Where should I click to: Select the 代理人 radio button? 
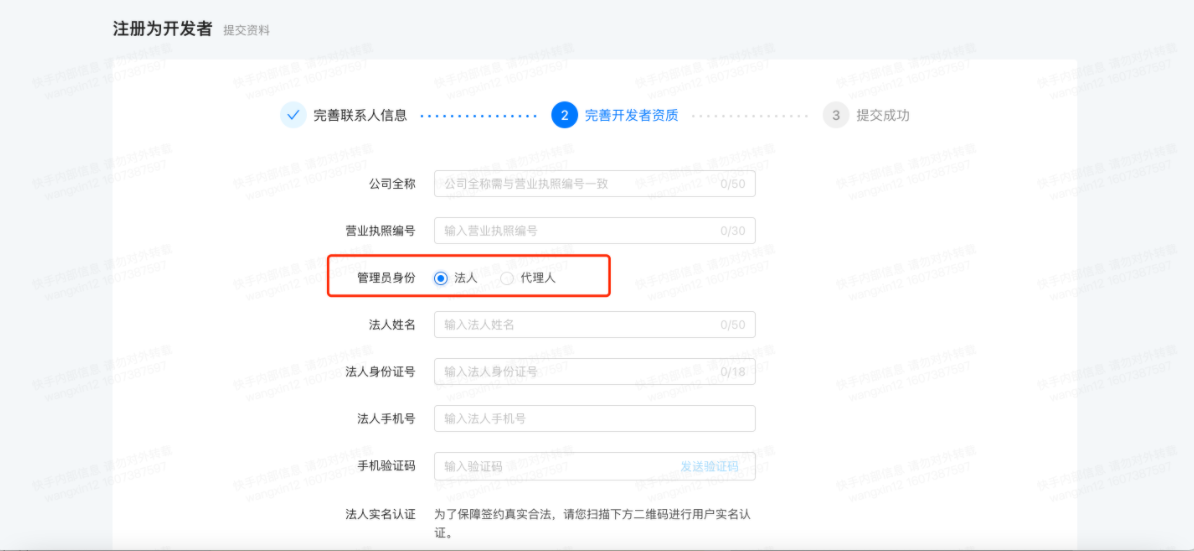click(x=507, y=279)
